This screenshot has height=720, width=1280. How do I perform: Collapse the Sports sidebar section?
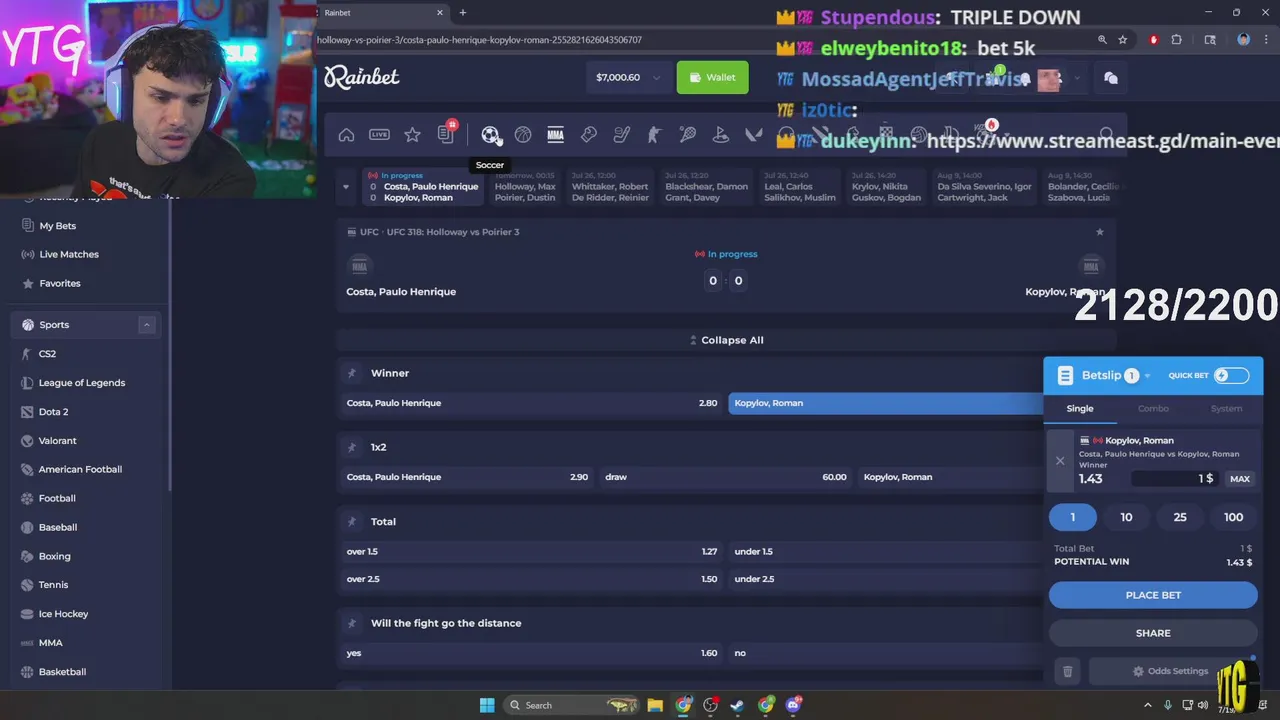pos(146,324)
